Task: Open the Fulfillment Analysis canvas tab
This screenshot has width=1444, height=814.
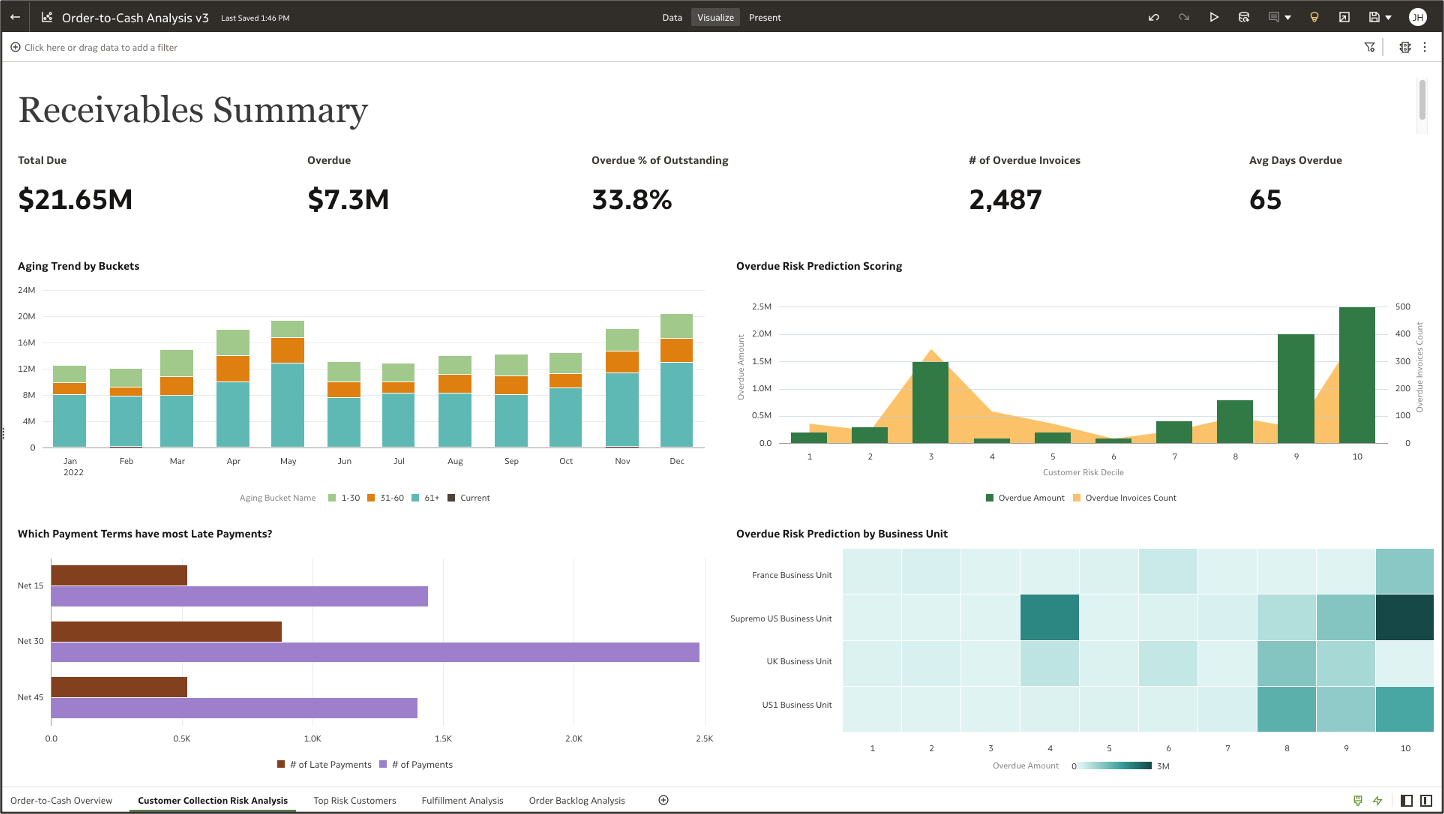Action: click(x=462, y=800)
